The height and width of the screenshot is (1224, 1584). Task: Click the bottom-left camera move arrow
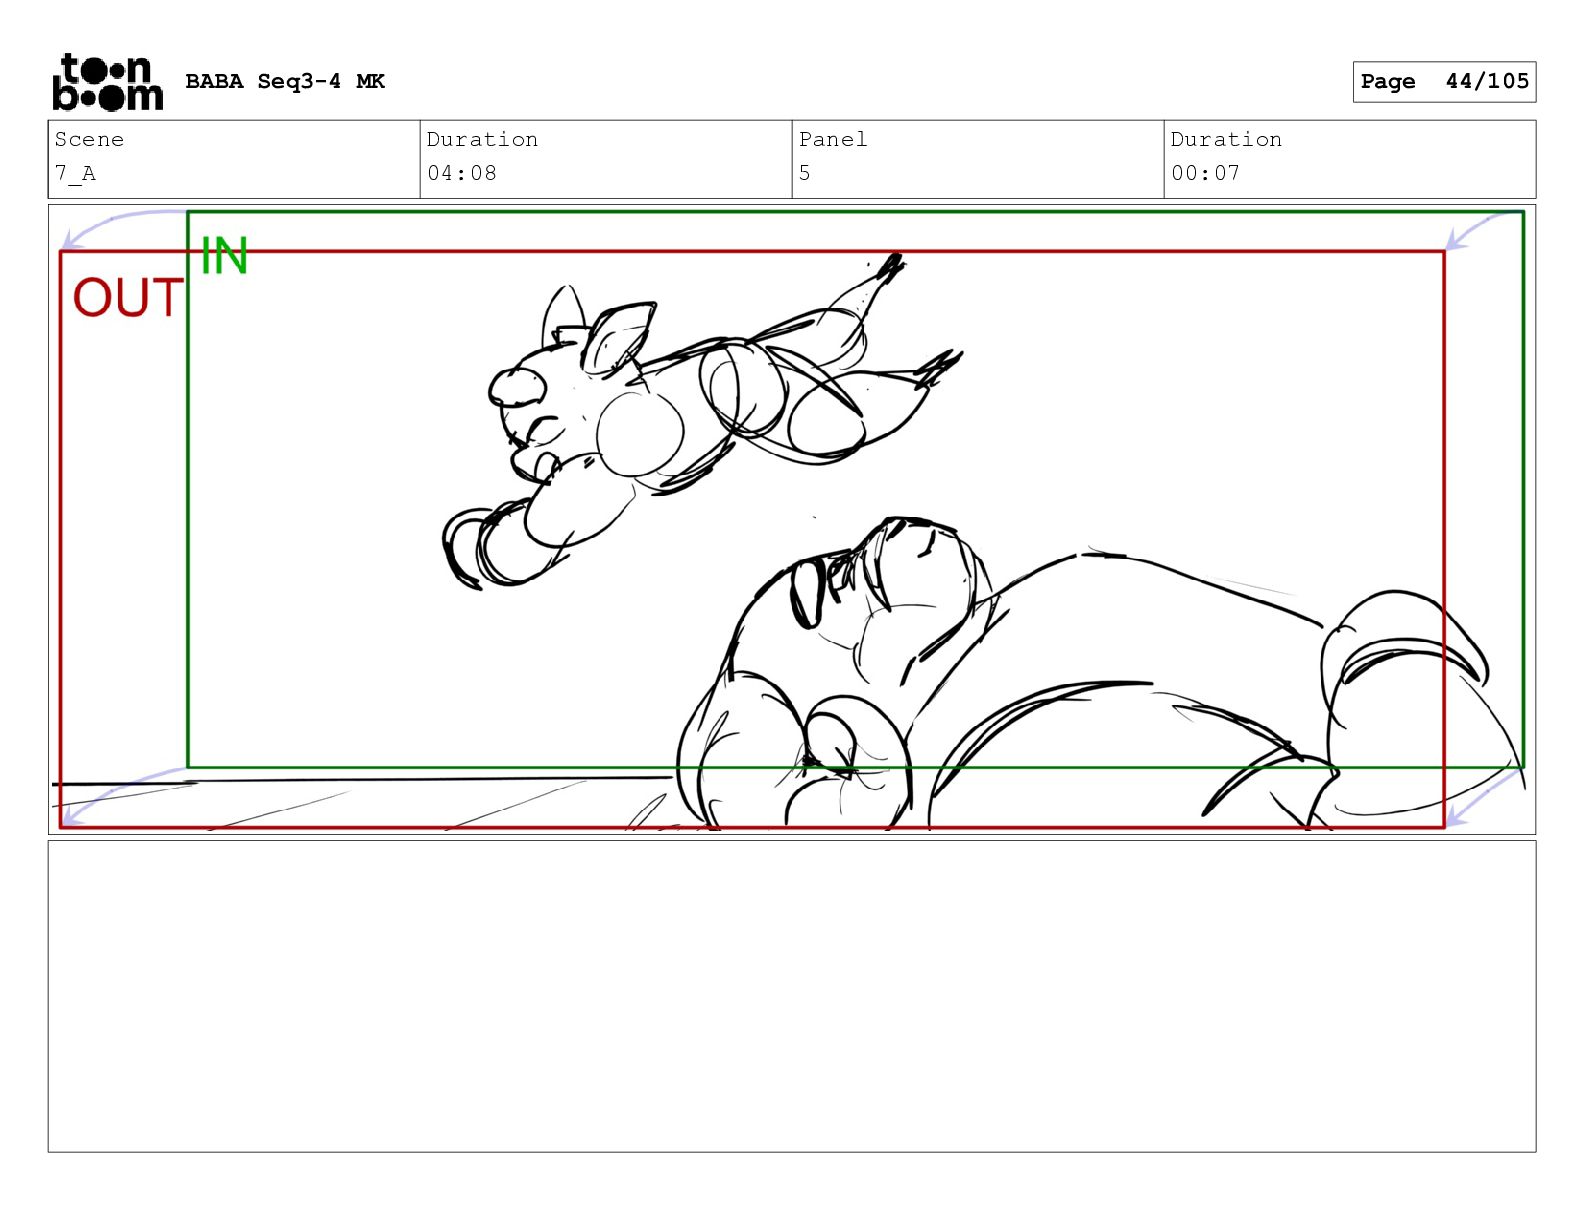pos(124,797)
